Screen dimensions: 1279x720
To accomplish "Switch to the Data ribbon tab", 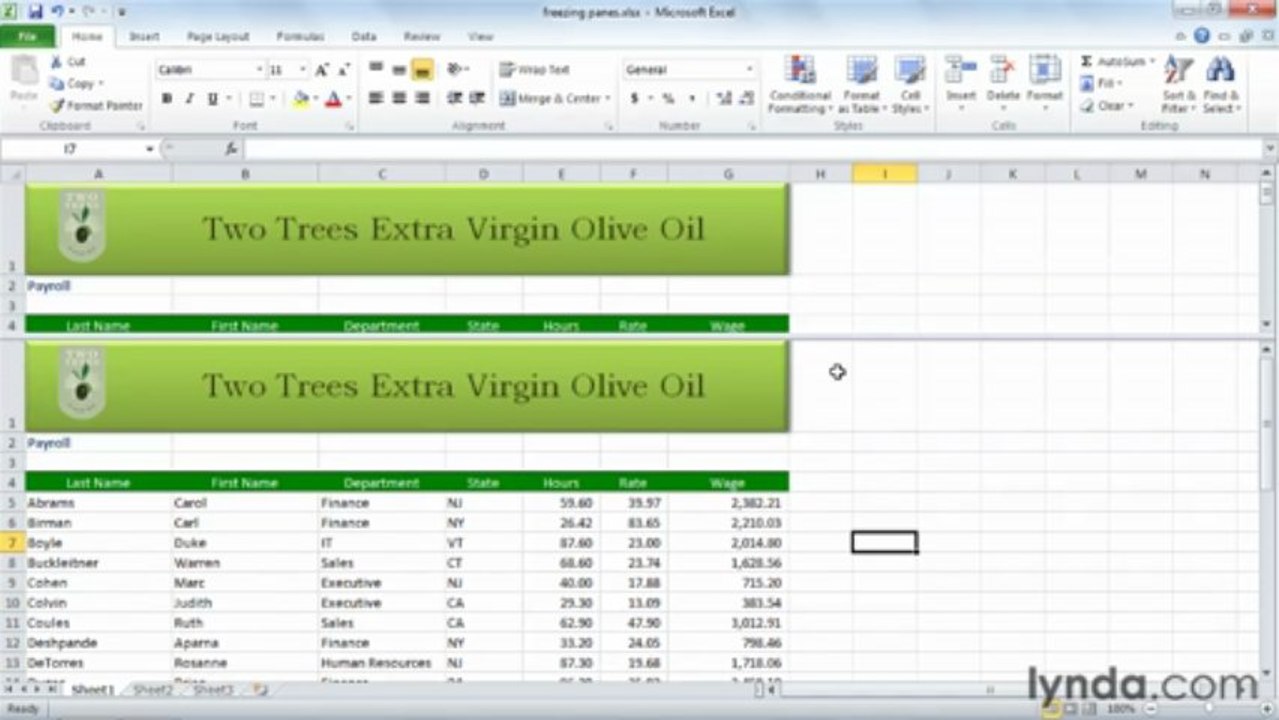I will tap(364, 36).
